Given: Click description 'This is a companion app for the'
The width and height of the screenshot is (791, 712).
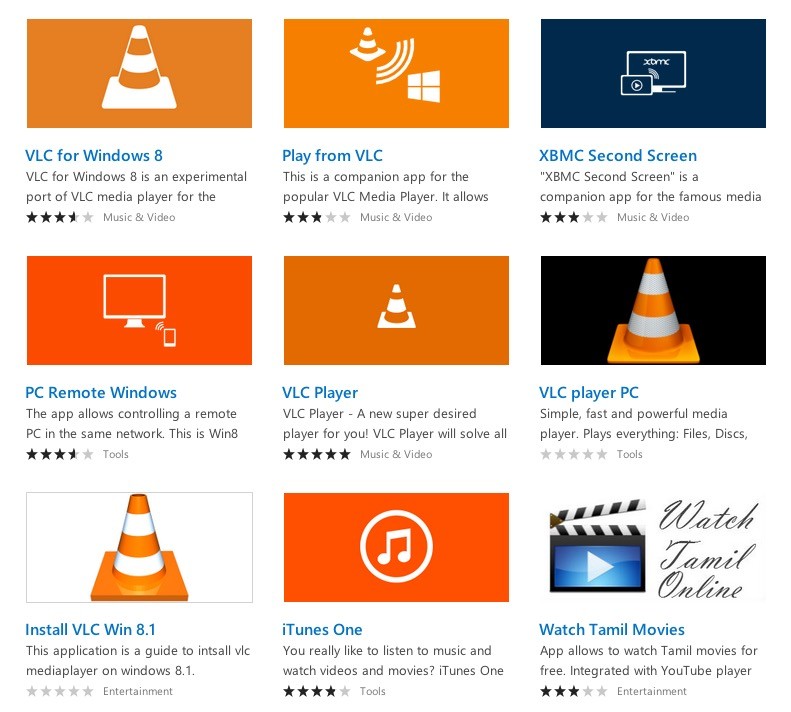Looking at the screenshot, I should click(376, 177).
